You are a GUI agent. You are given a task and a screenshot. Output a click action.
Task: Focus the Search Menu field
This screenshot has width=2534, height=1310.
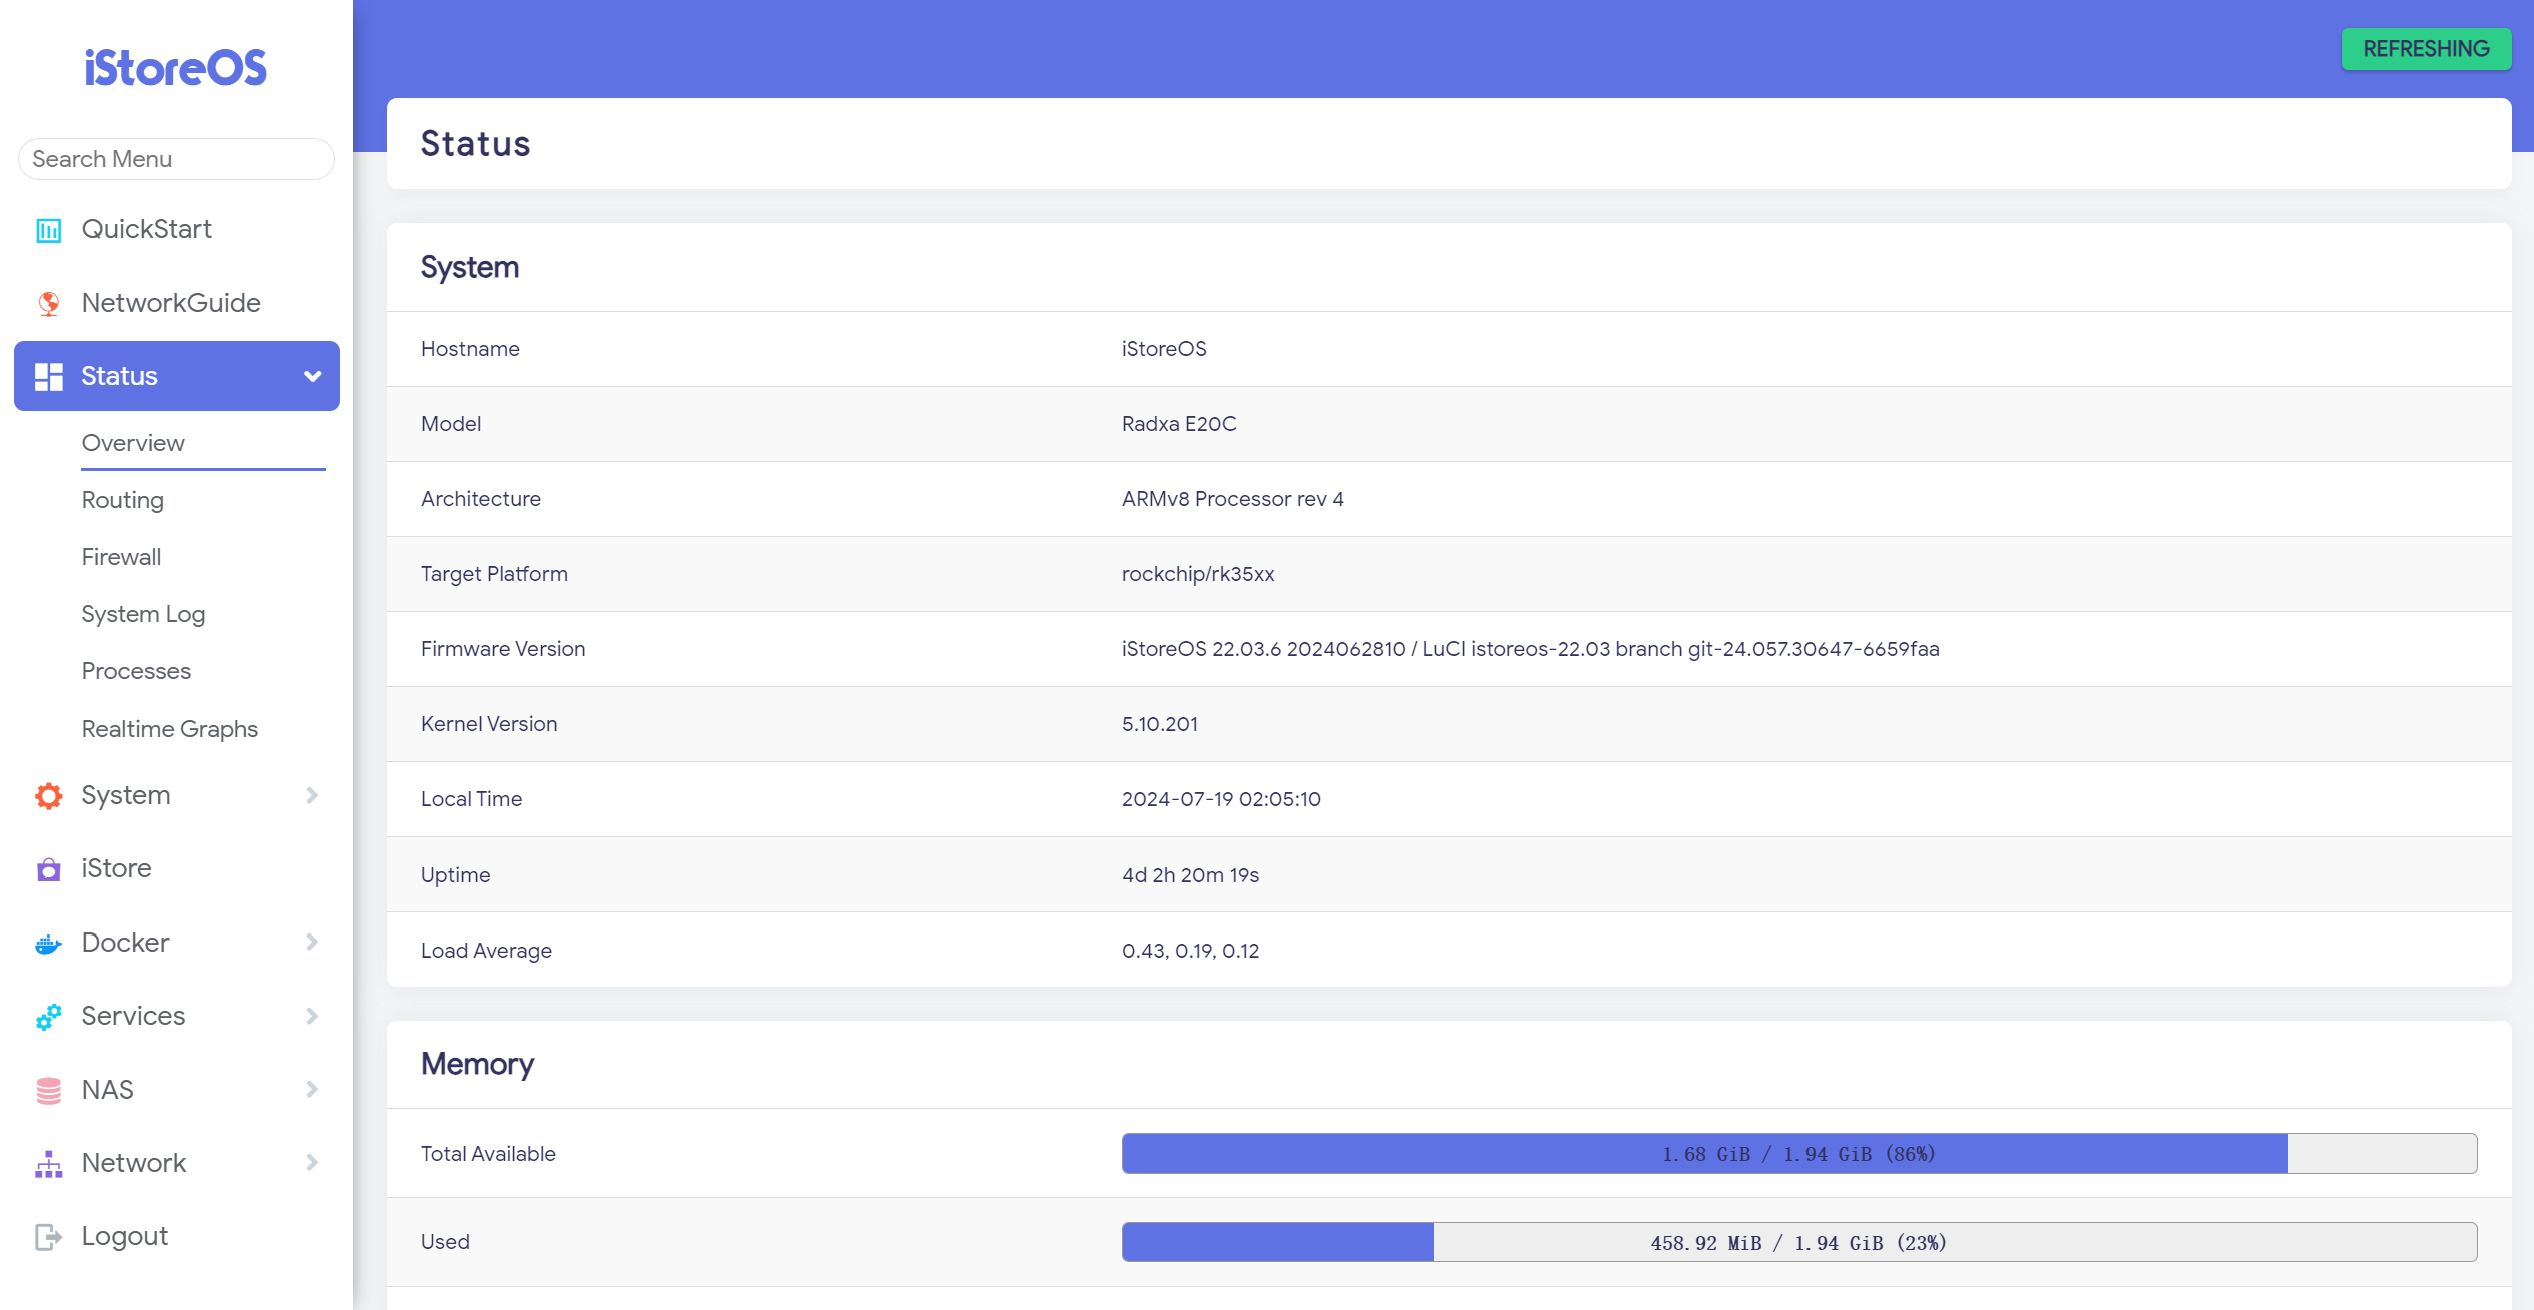[x=176, y=159]
